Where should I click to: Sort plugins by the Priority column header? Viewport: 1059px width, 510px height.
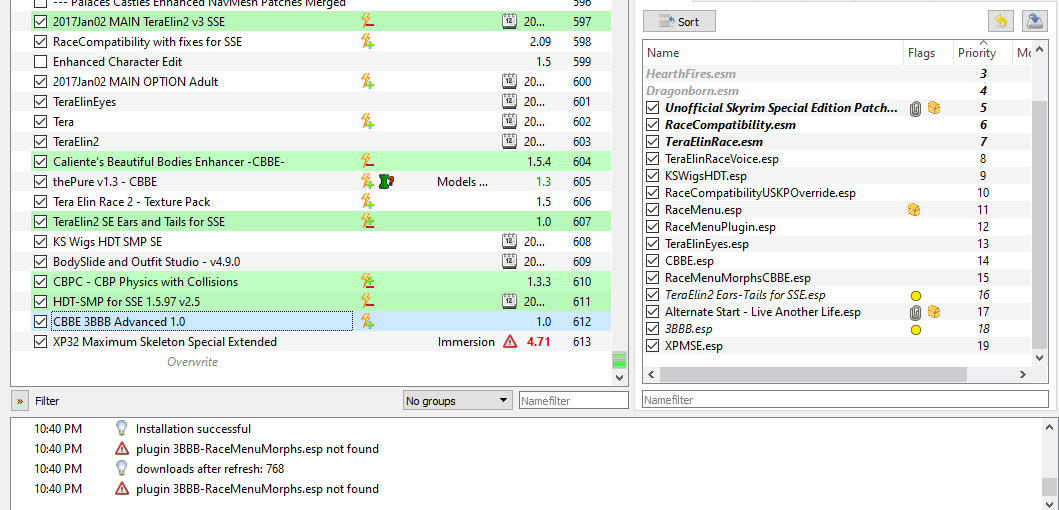(977, 52)
